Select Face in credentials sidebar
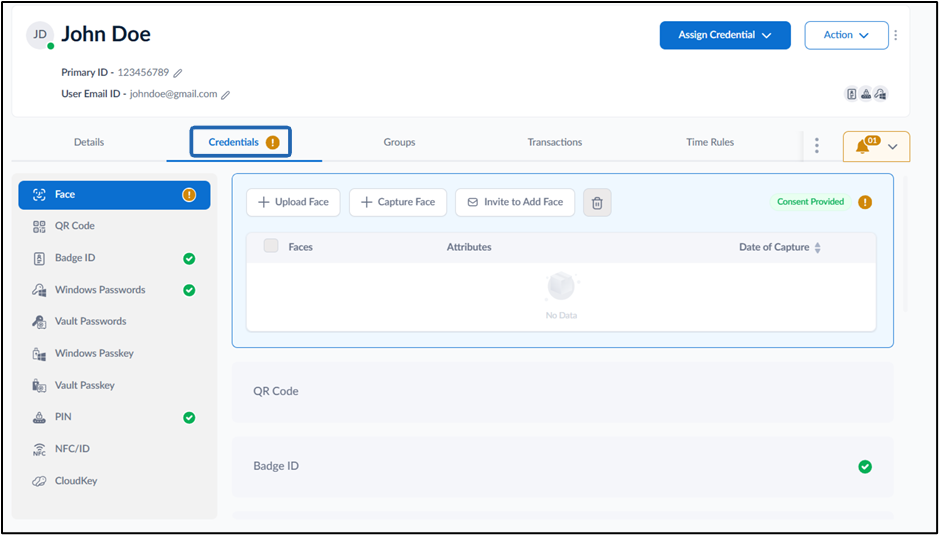Image resolution: width=939 pixels, height=535 pixels. (x=114, y=195)
